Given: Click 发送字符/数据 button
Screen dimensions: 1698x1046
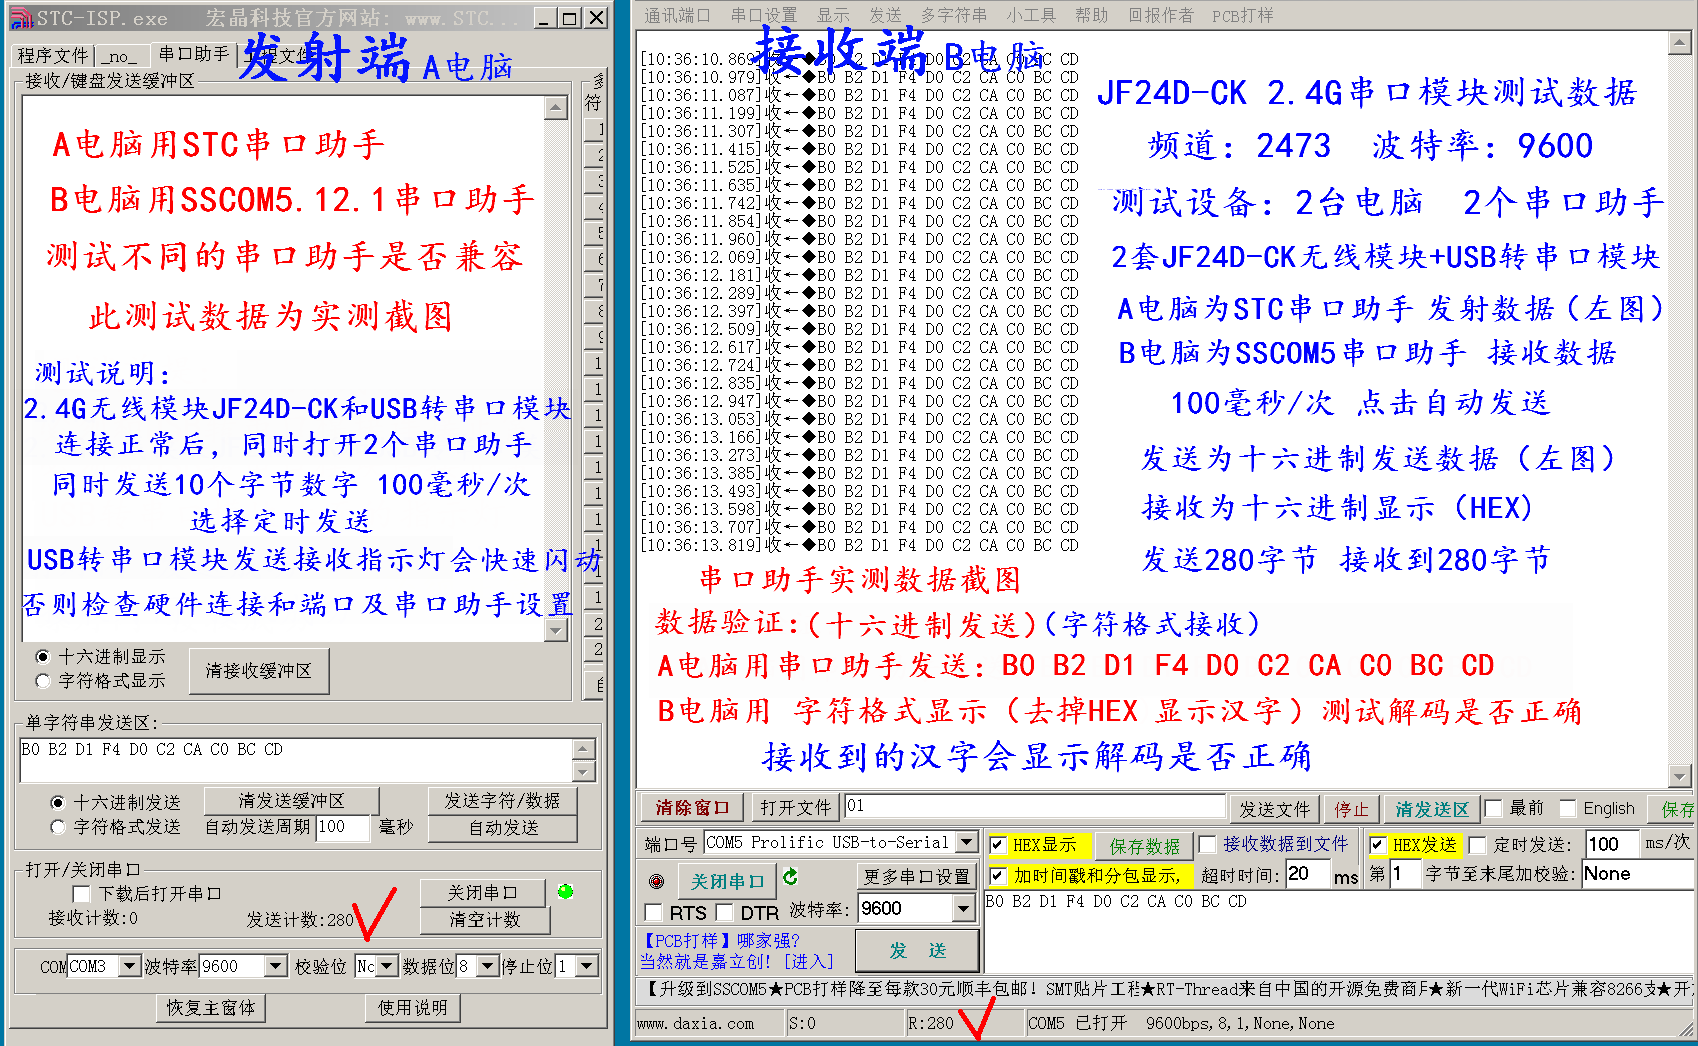Looking at the screenshot, I should (x=503, y=801).
